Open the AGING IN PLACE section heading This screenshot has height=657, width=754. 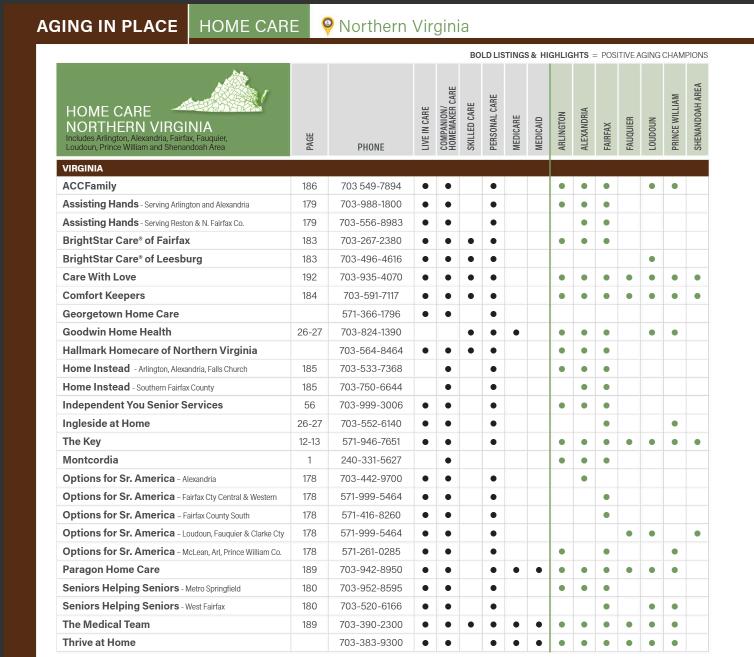tap(107, 26)
